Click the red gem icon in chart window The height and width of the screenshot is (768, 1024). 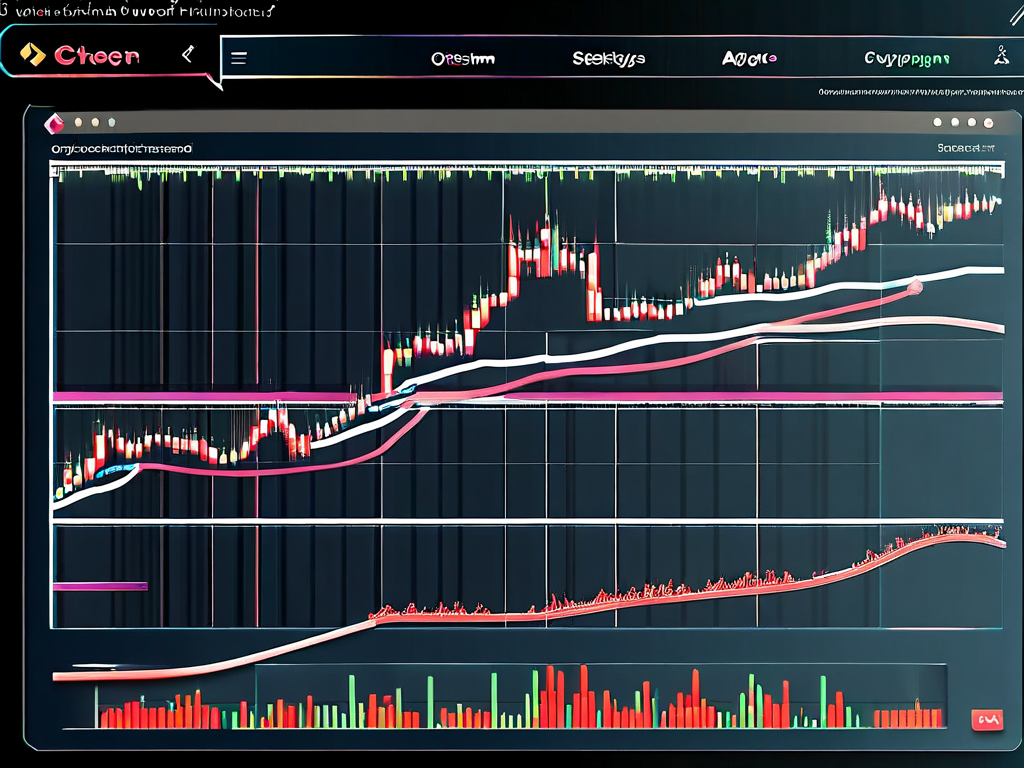pyautogui.click(x=53, y=123)
